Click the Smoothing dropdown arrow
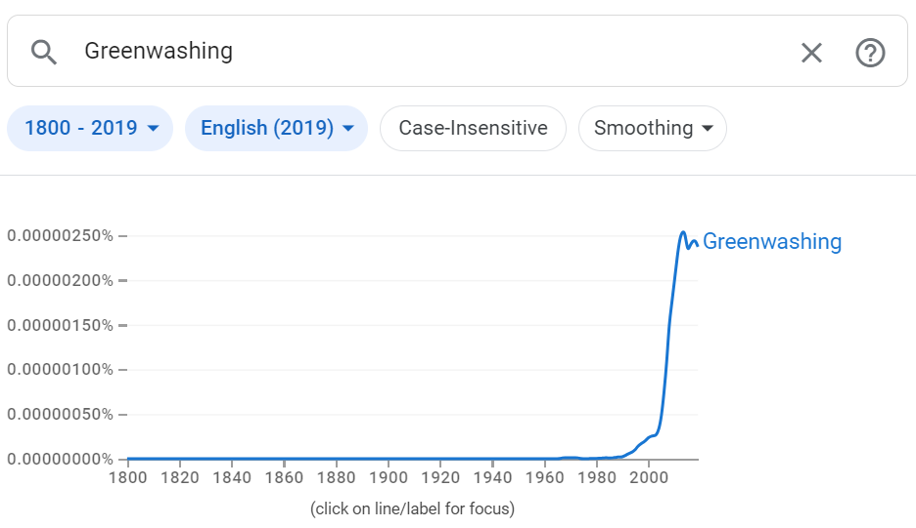 pyautogui.click(x=707, y=128)
